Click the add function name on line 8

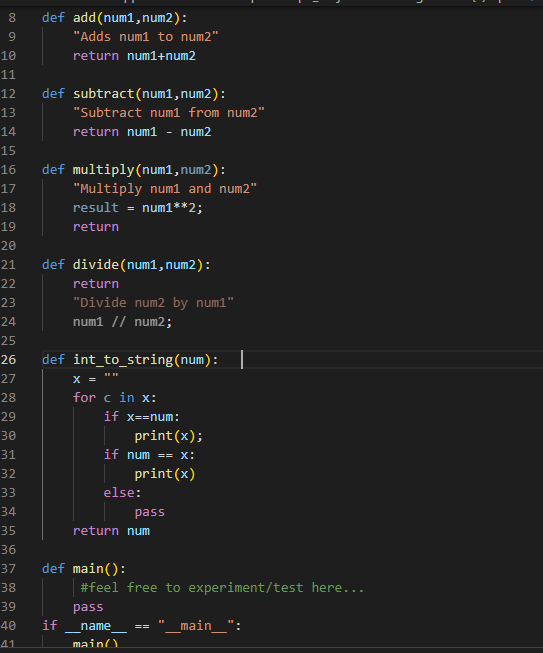tap(85, 18)
